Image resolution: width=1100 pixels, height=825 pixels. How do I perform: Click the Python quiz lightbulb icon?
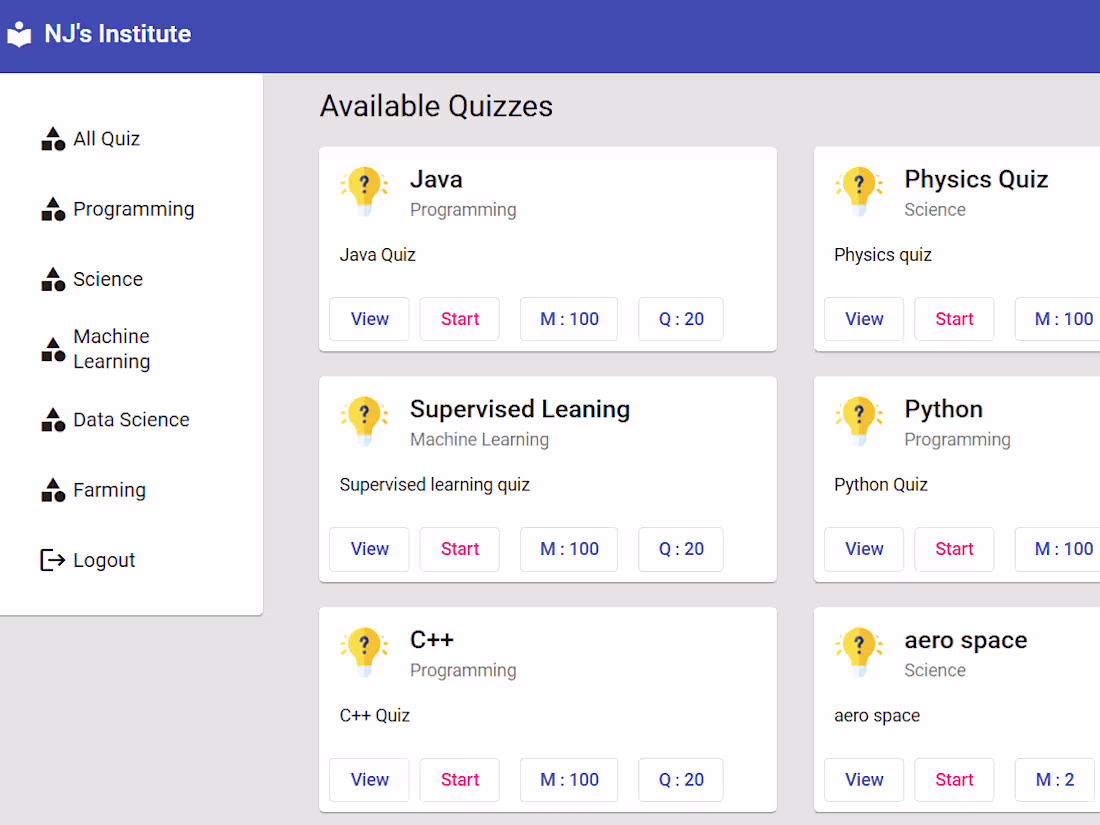pos(859,420)
